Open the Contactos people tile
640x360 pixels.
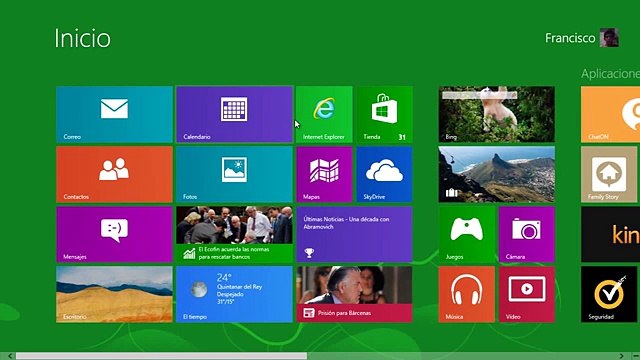pos(114,174)
